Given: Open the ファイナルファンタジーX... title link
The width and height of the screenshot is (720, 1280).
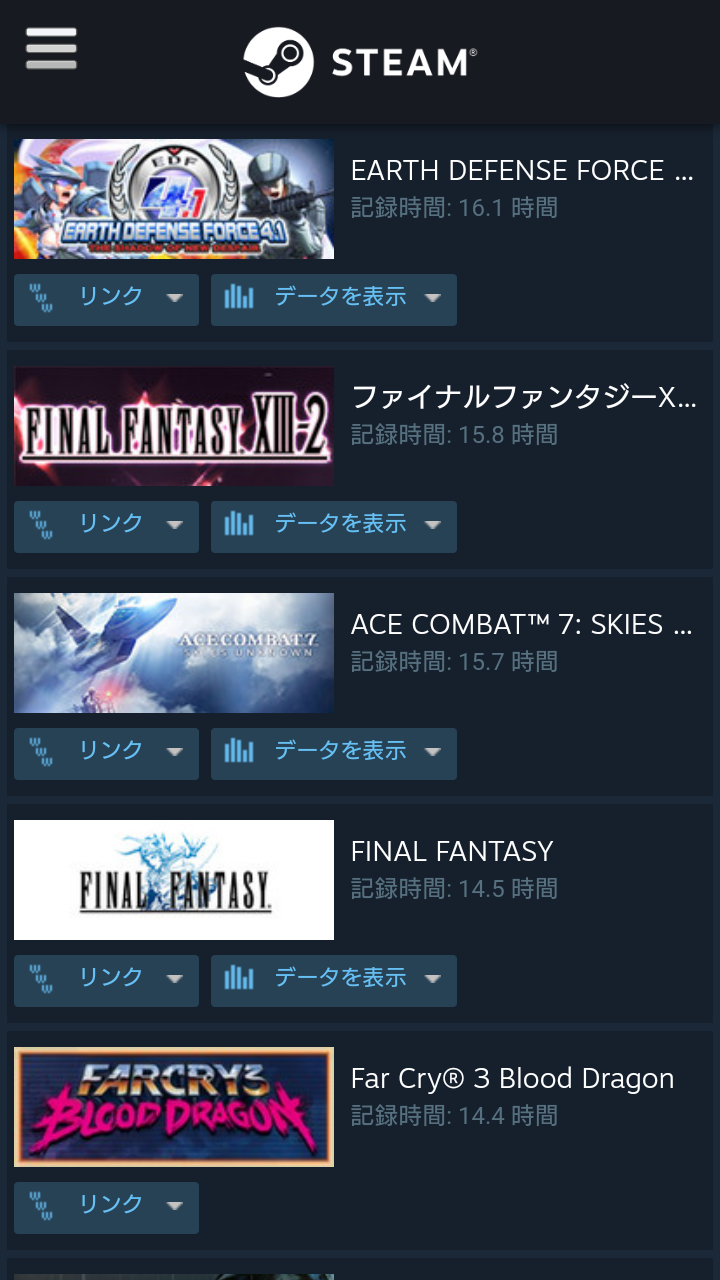Looking at the screenshot, I should [524, 397].
